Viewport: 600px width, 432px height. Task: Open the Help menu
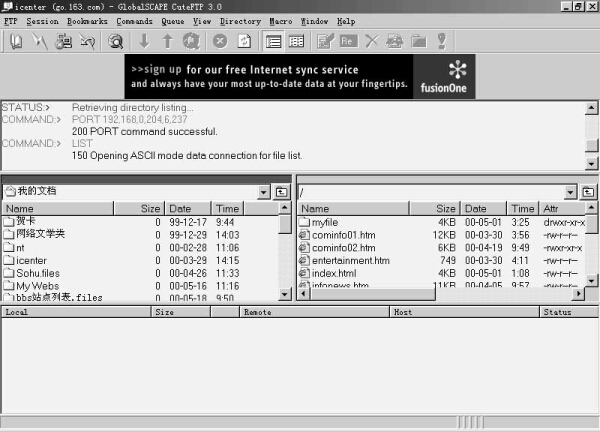pyautogui.click(x=346, y=21)
